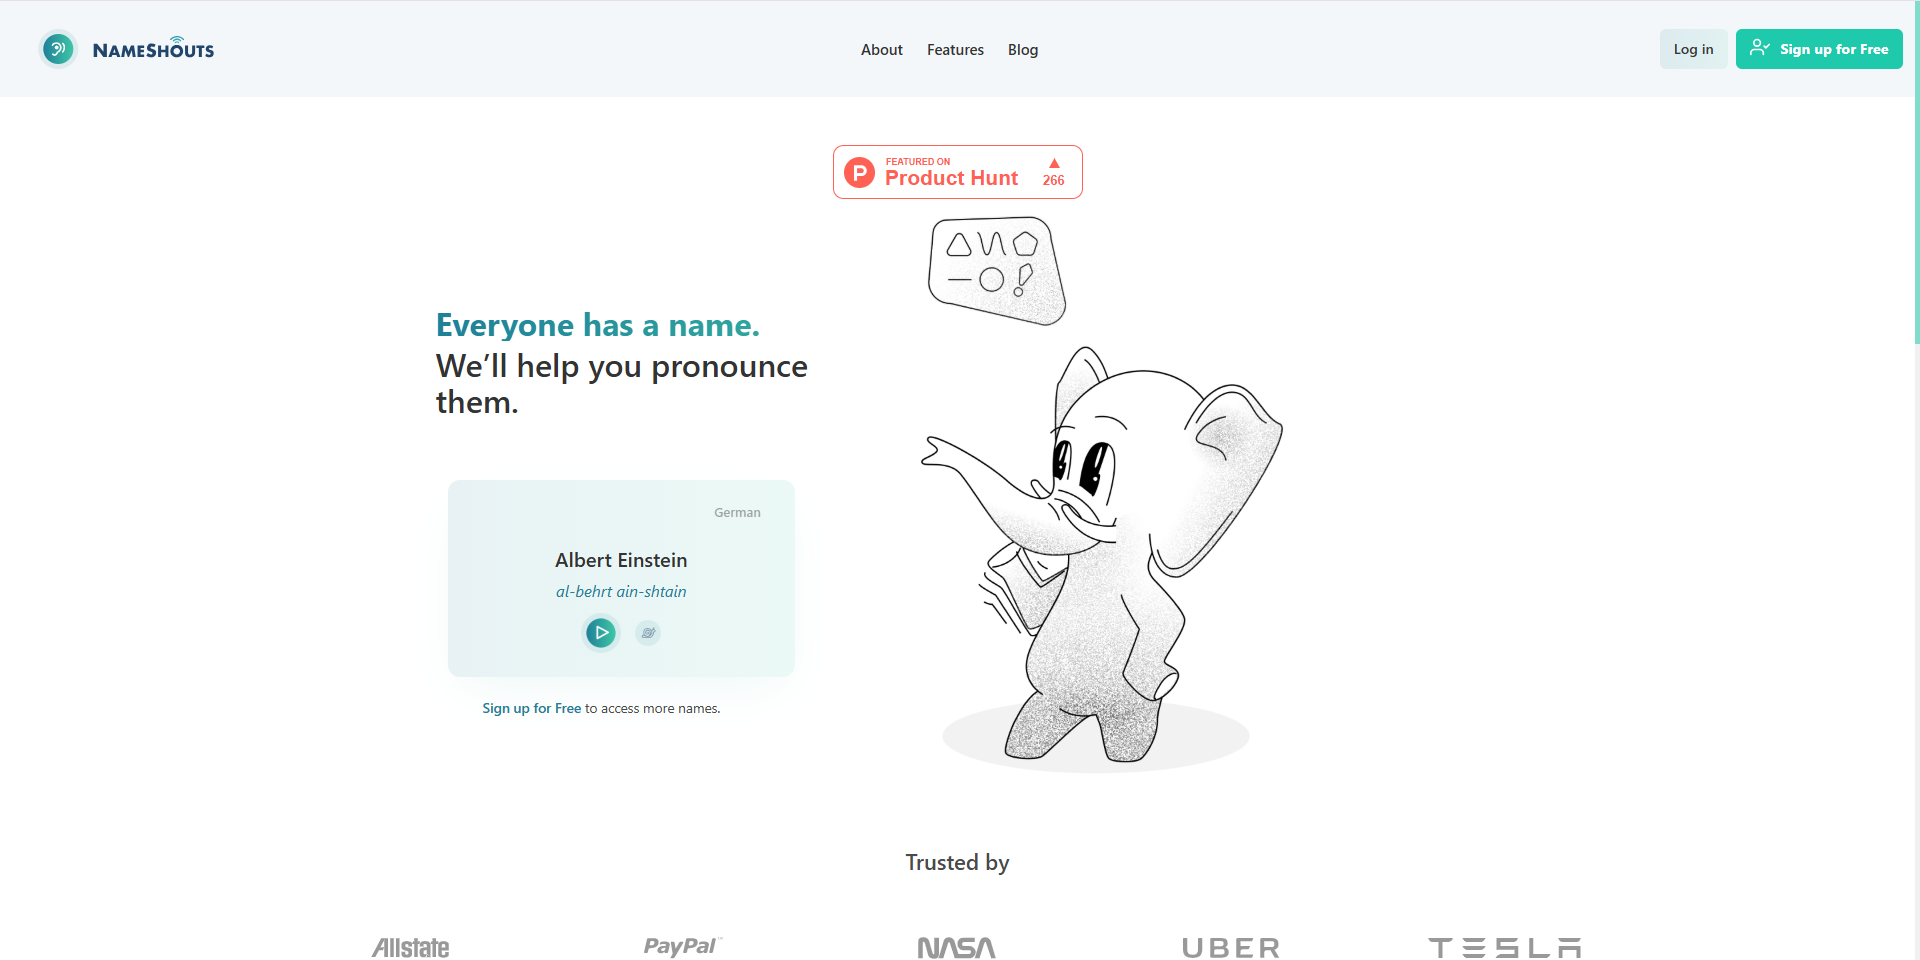Screen dimensions: 1920x960
Task: Click the Product Hunt upvote arrow
Action: 1054,163
